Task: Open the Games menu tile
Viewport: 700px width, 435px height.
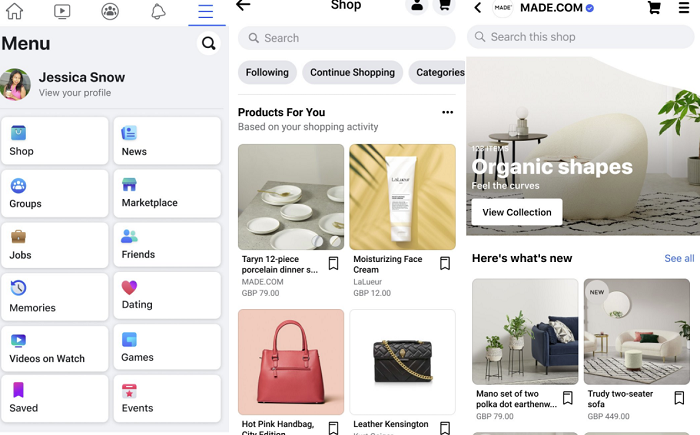Action: click(x=167, y=347)
